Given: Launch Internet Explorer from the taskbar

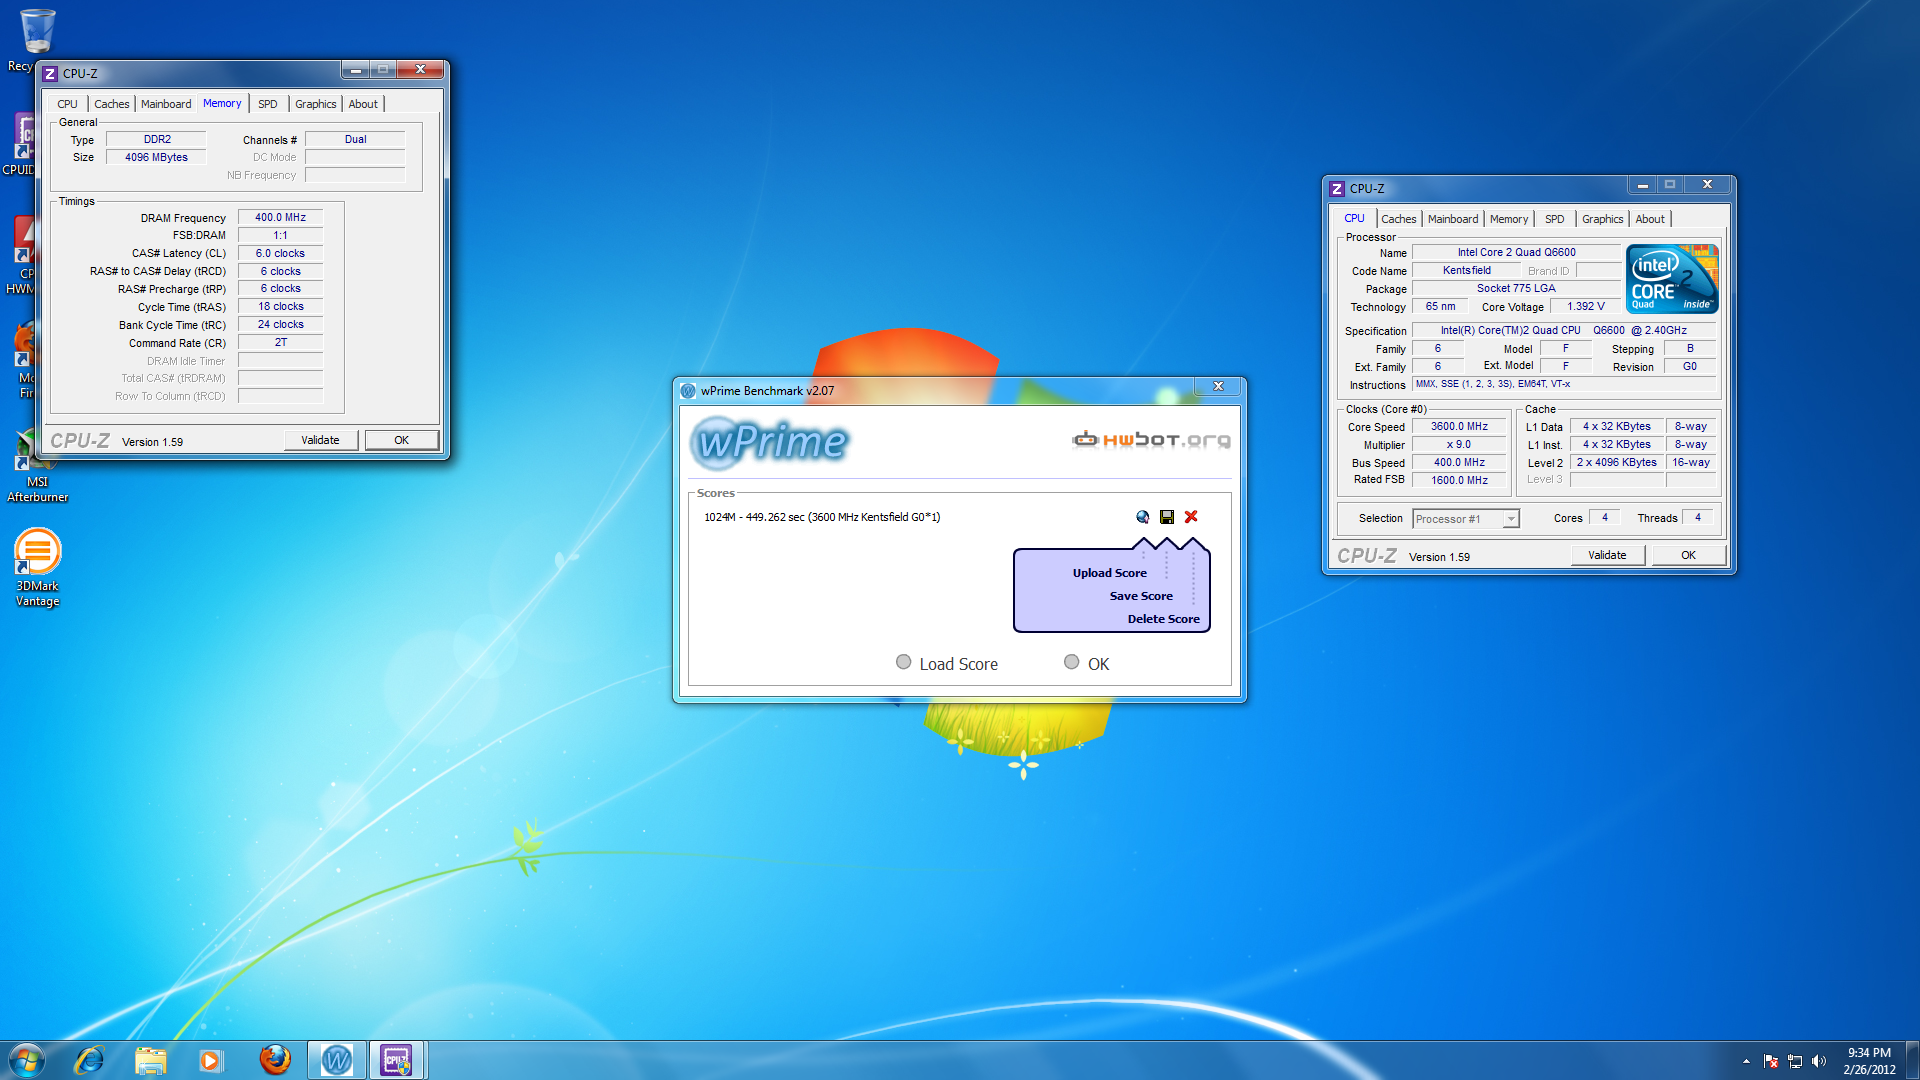Looking at the screenshot, I should coord(89,1060).
